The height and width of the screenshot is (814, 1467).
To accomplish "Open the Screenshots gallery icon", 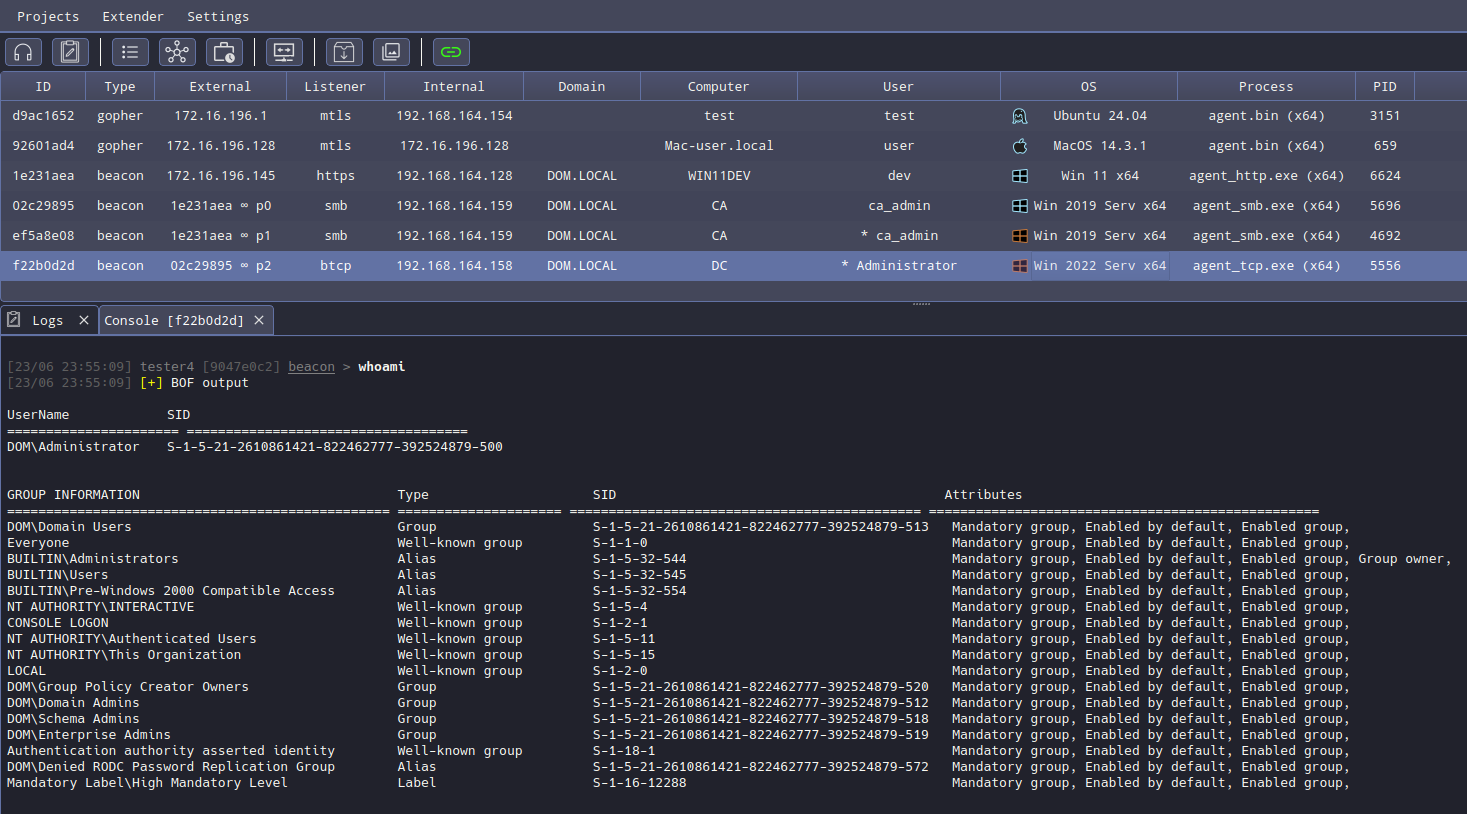I will coord(391,52).
